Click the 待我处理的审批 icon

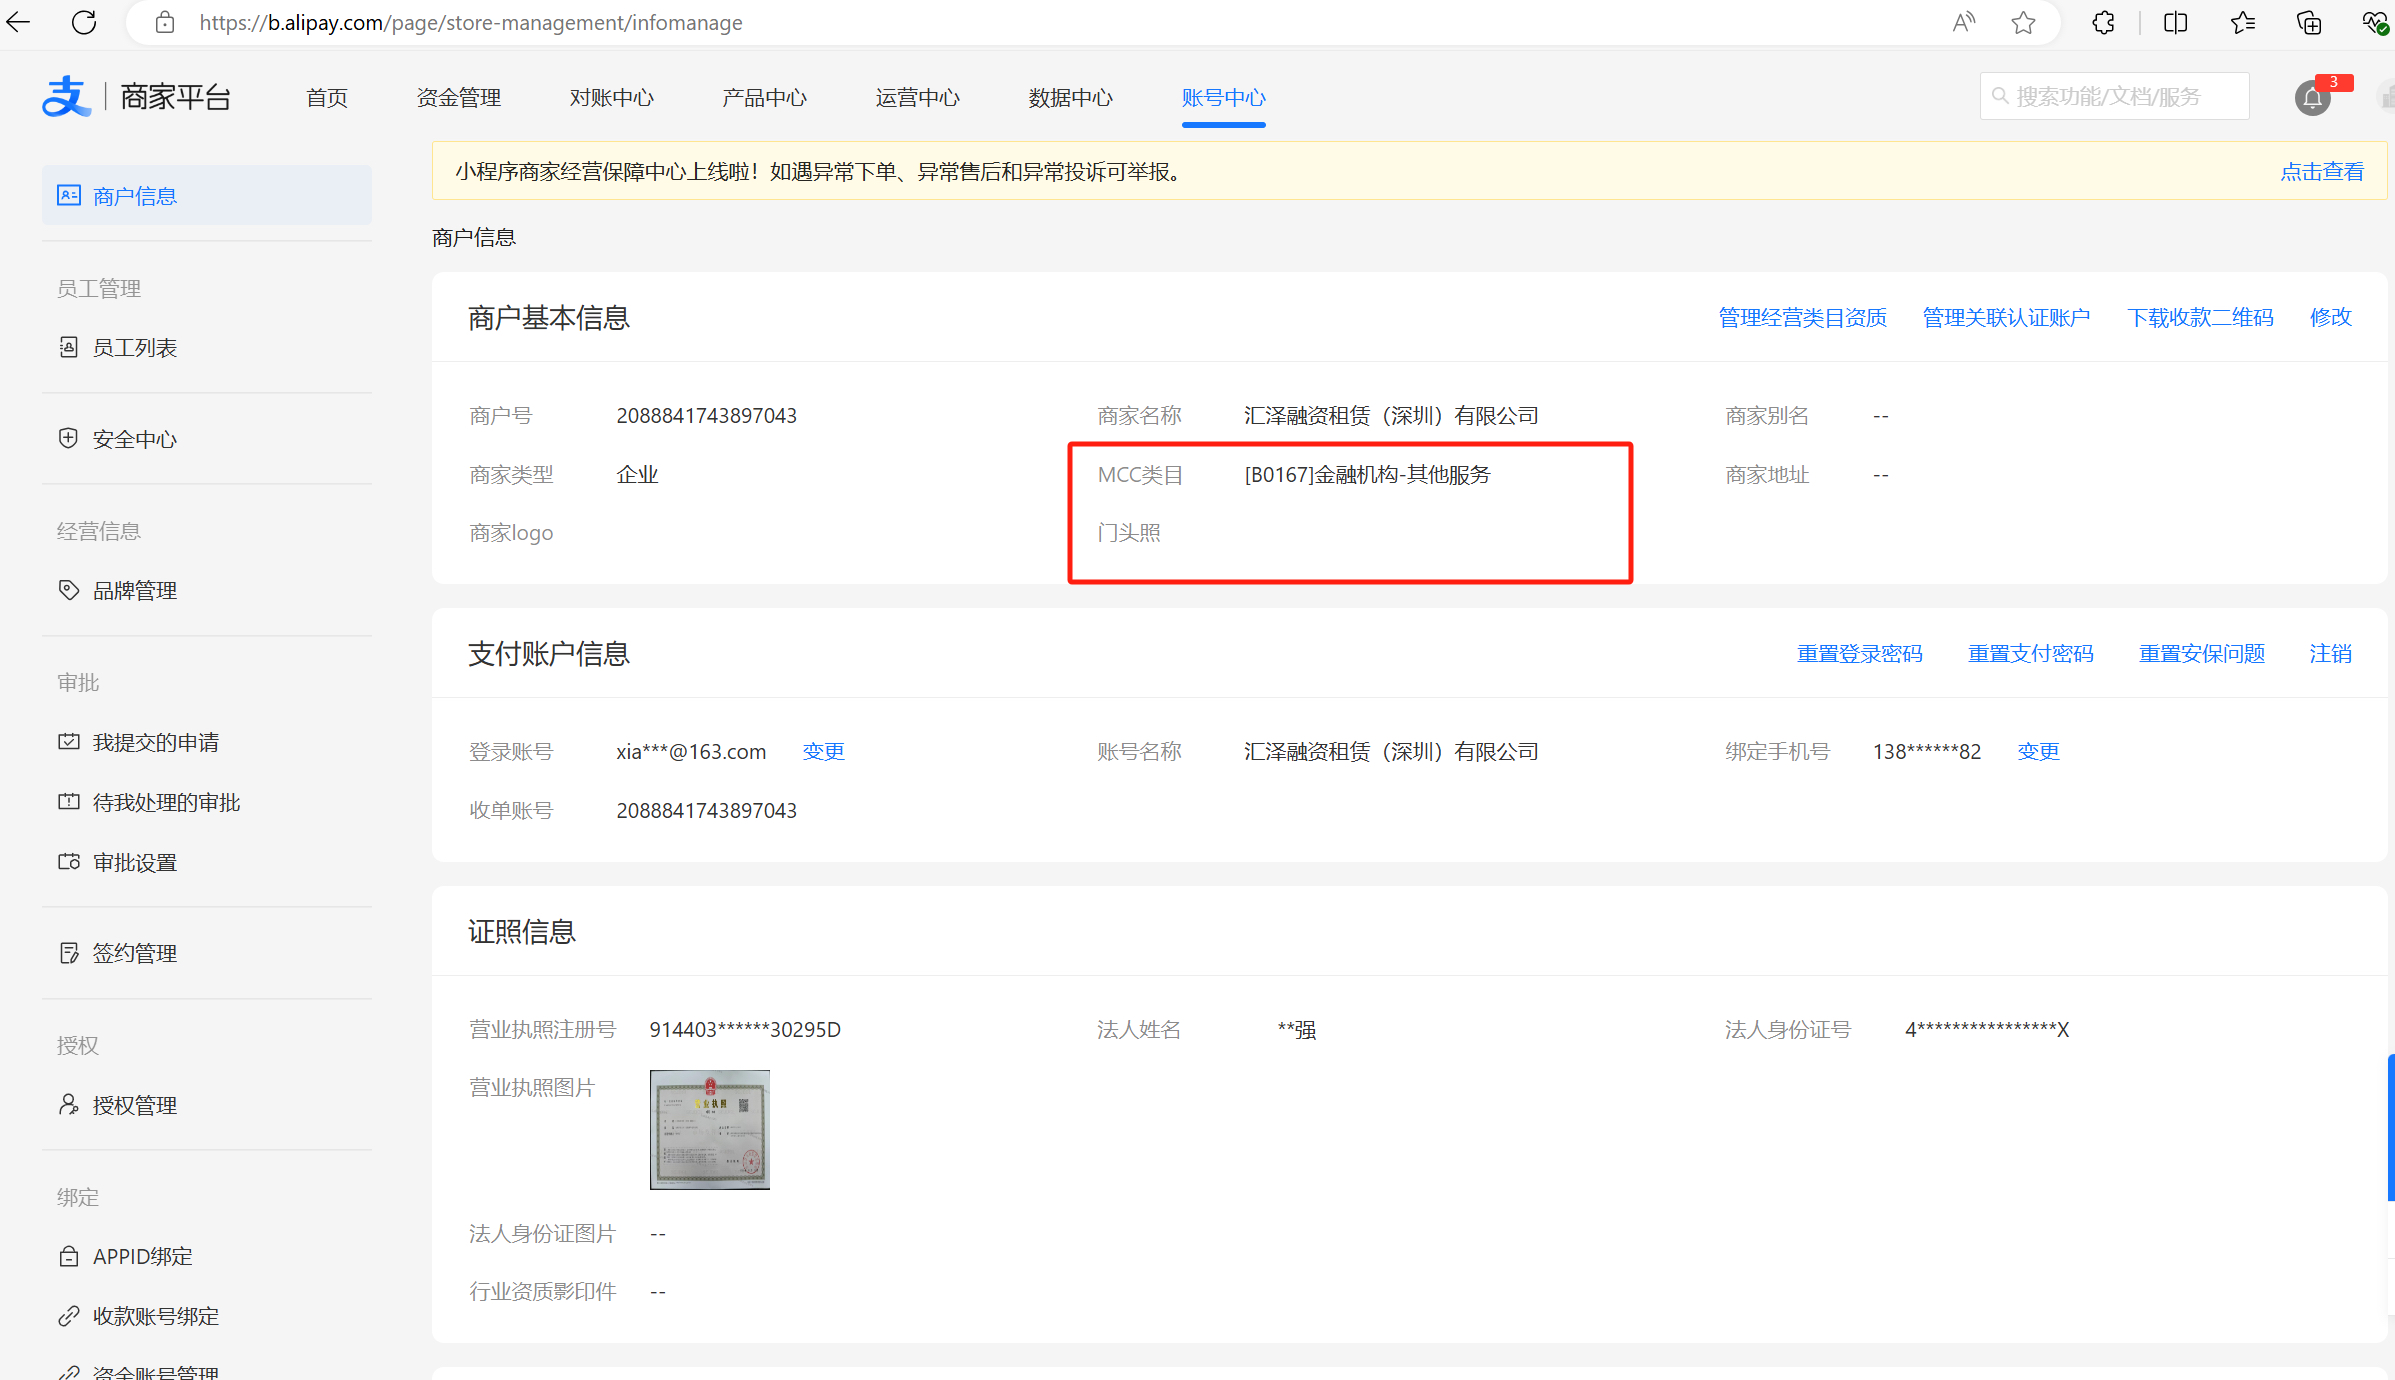(69, 801)
